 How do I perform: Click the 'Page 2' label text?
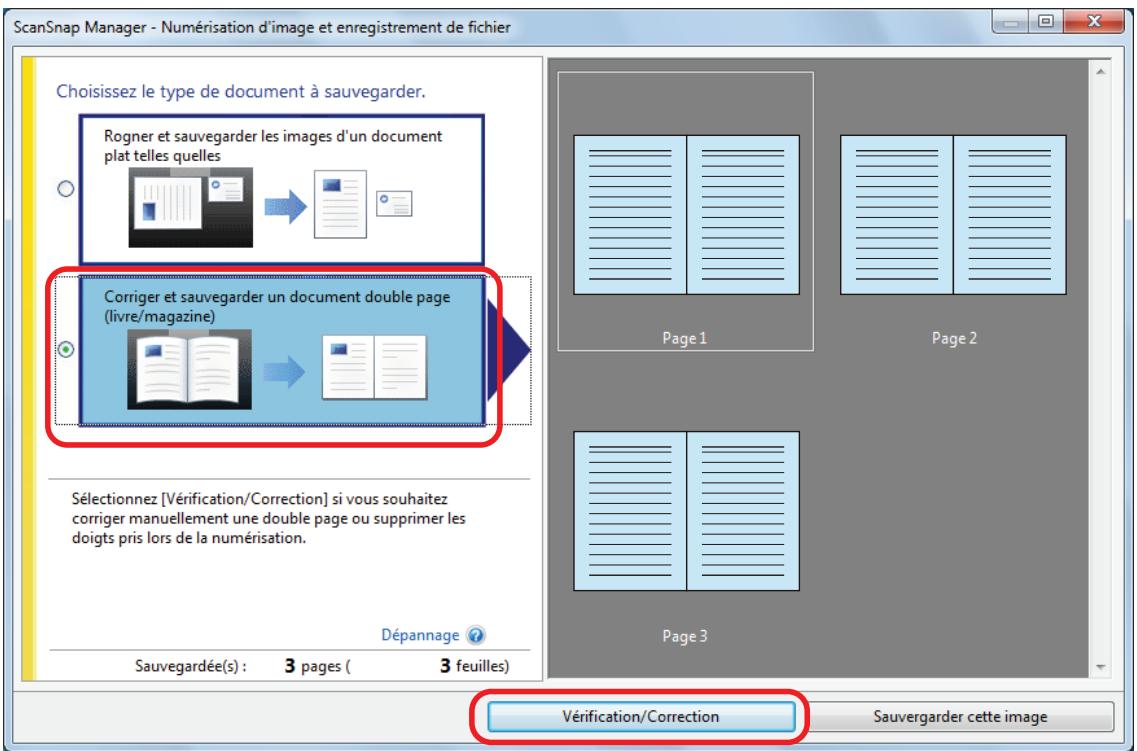tap(954, 338)
